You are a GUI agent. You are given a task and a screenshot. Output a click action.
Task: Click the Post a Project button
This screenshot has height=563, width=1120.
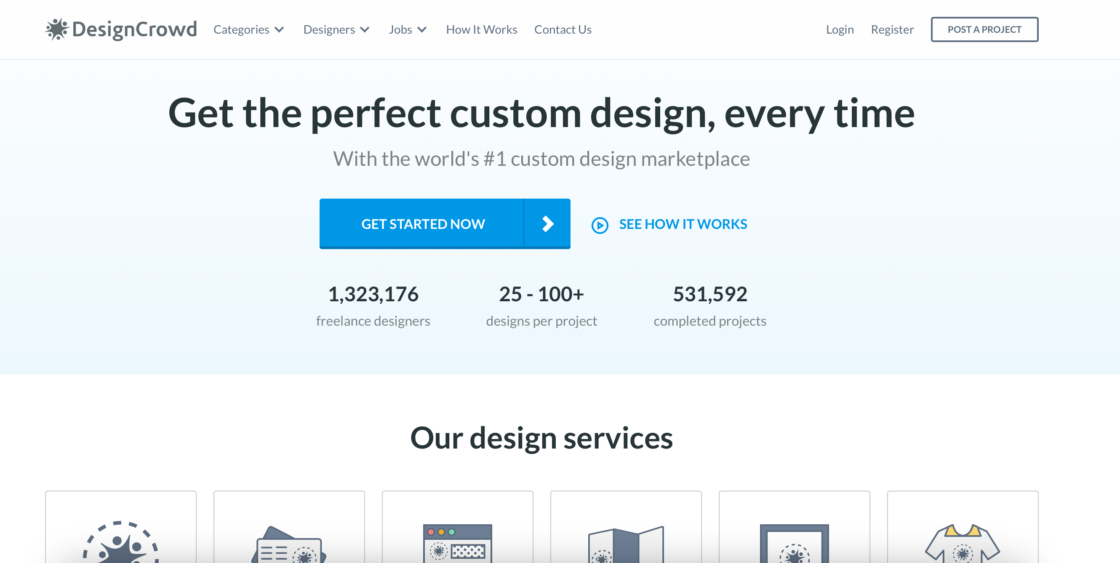(x=984, y=29)
